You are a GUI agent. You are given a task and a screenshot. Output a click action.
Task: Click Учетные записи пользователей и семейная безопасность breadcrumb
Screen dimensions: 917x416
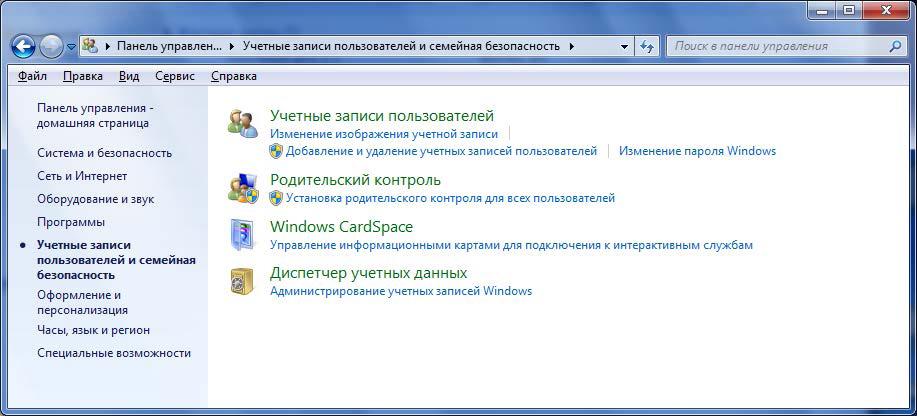pos(401,46)
